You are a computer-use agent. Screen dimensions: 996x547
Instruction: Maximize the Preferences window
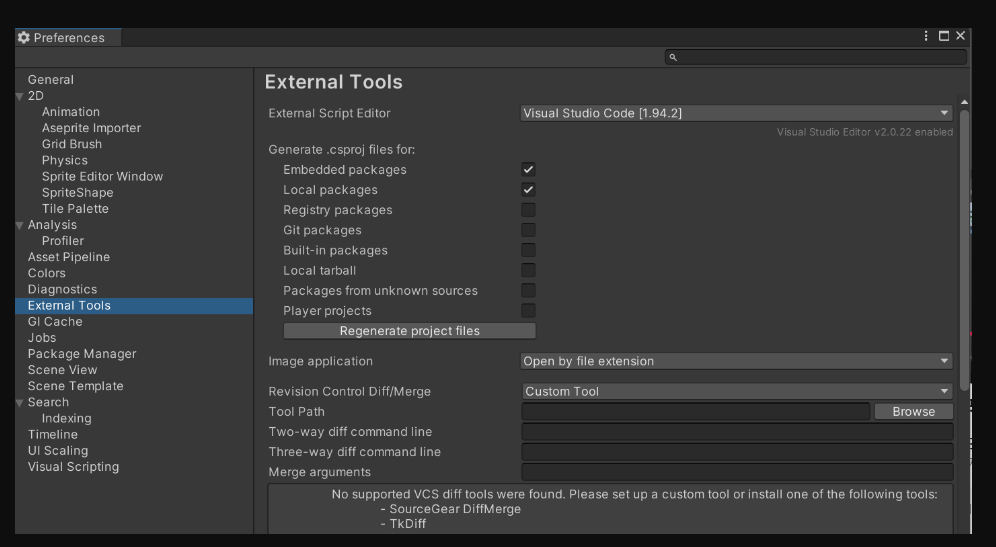click(x=944, y=36)
